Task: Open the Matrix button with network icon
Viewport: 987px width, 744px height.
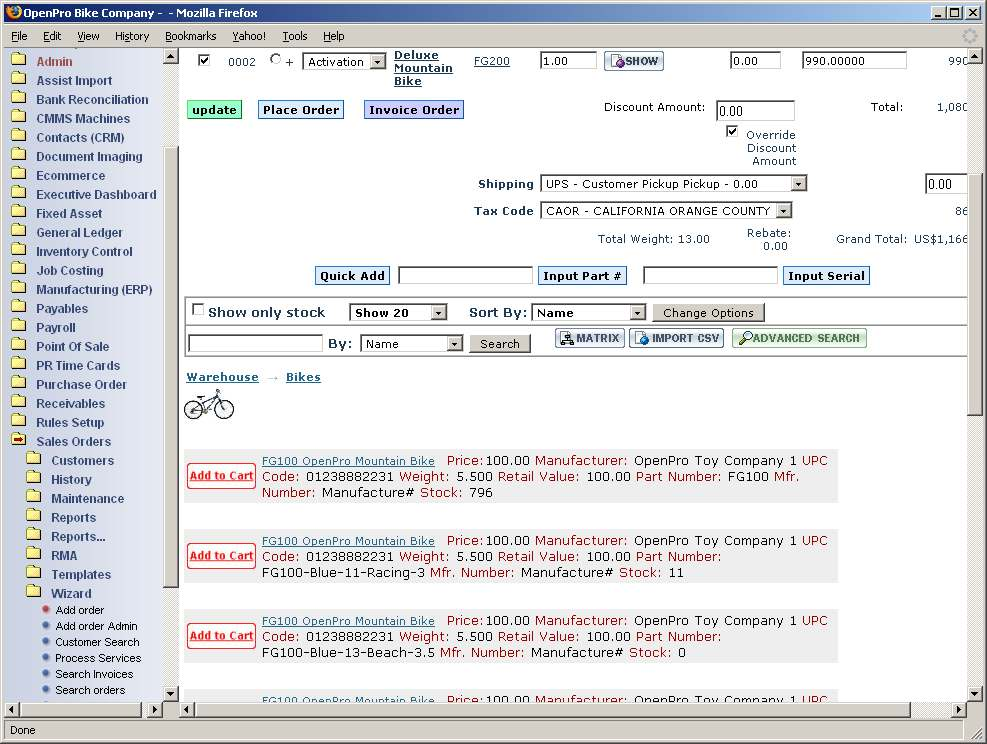Action: pos(590,339)
